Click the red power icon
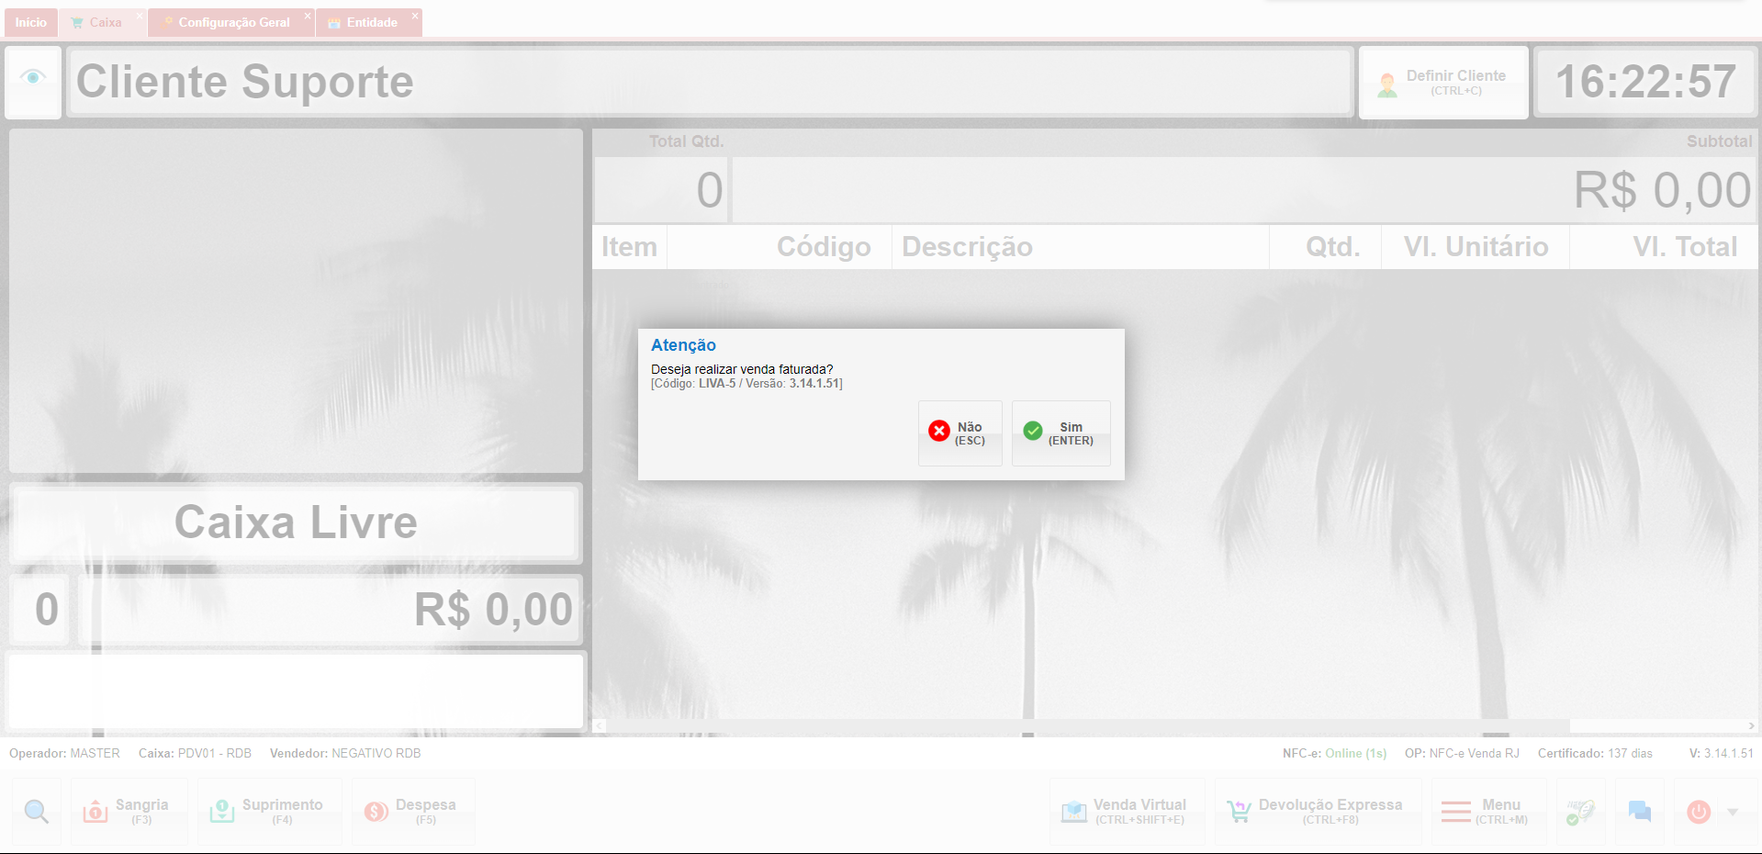1762x854 pixels. pyautogui.click(x=1698, y=811)
